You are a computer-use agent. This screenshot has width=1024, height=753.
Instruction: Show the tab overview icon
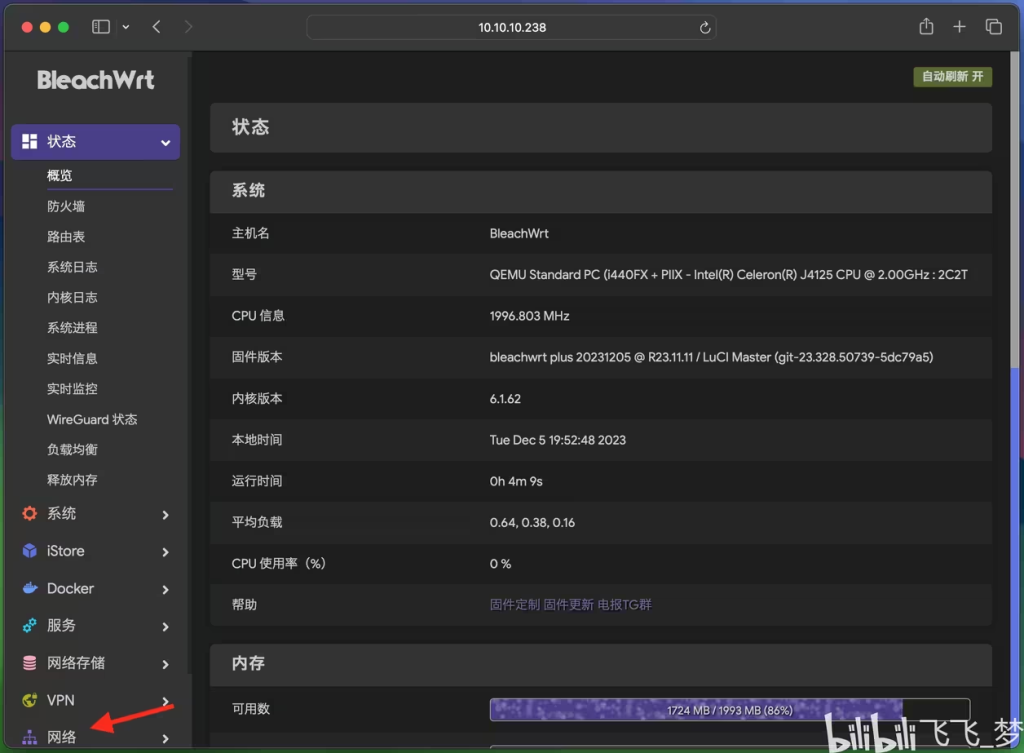coord(993,27)
